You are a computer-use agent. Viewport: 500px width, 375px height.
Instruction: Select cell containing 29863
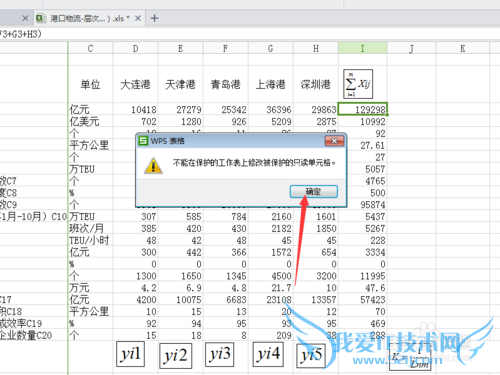tap(316, 109)
